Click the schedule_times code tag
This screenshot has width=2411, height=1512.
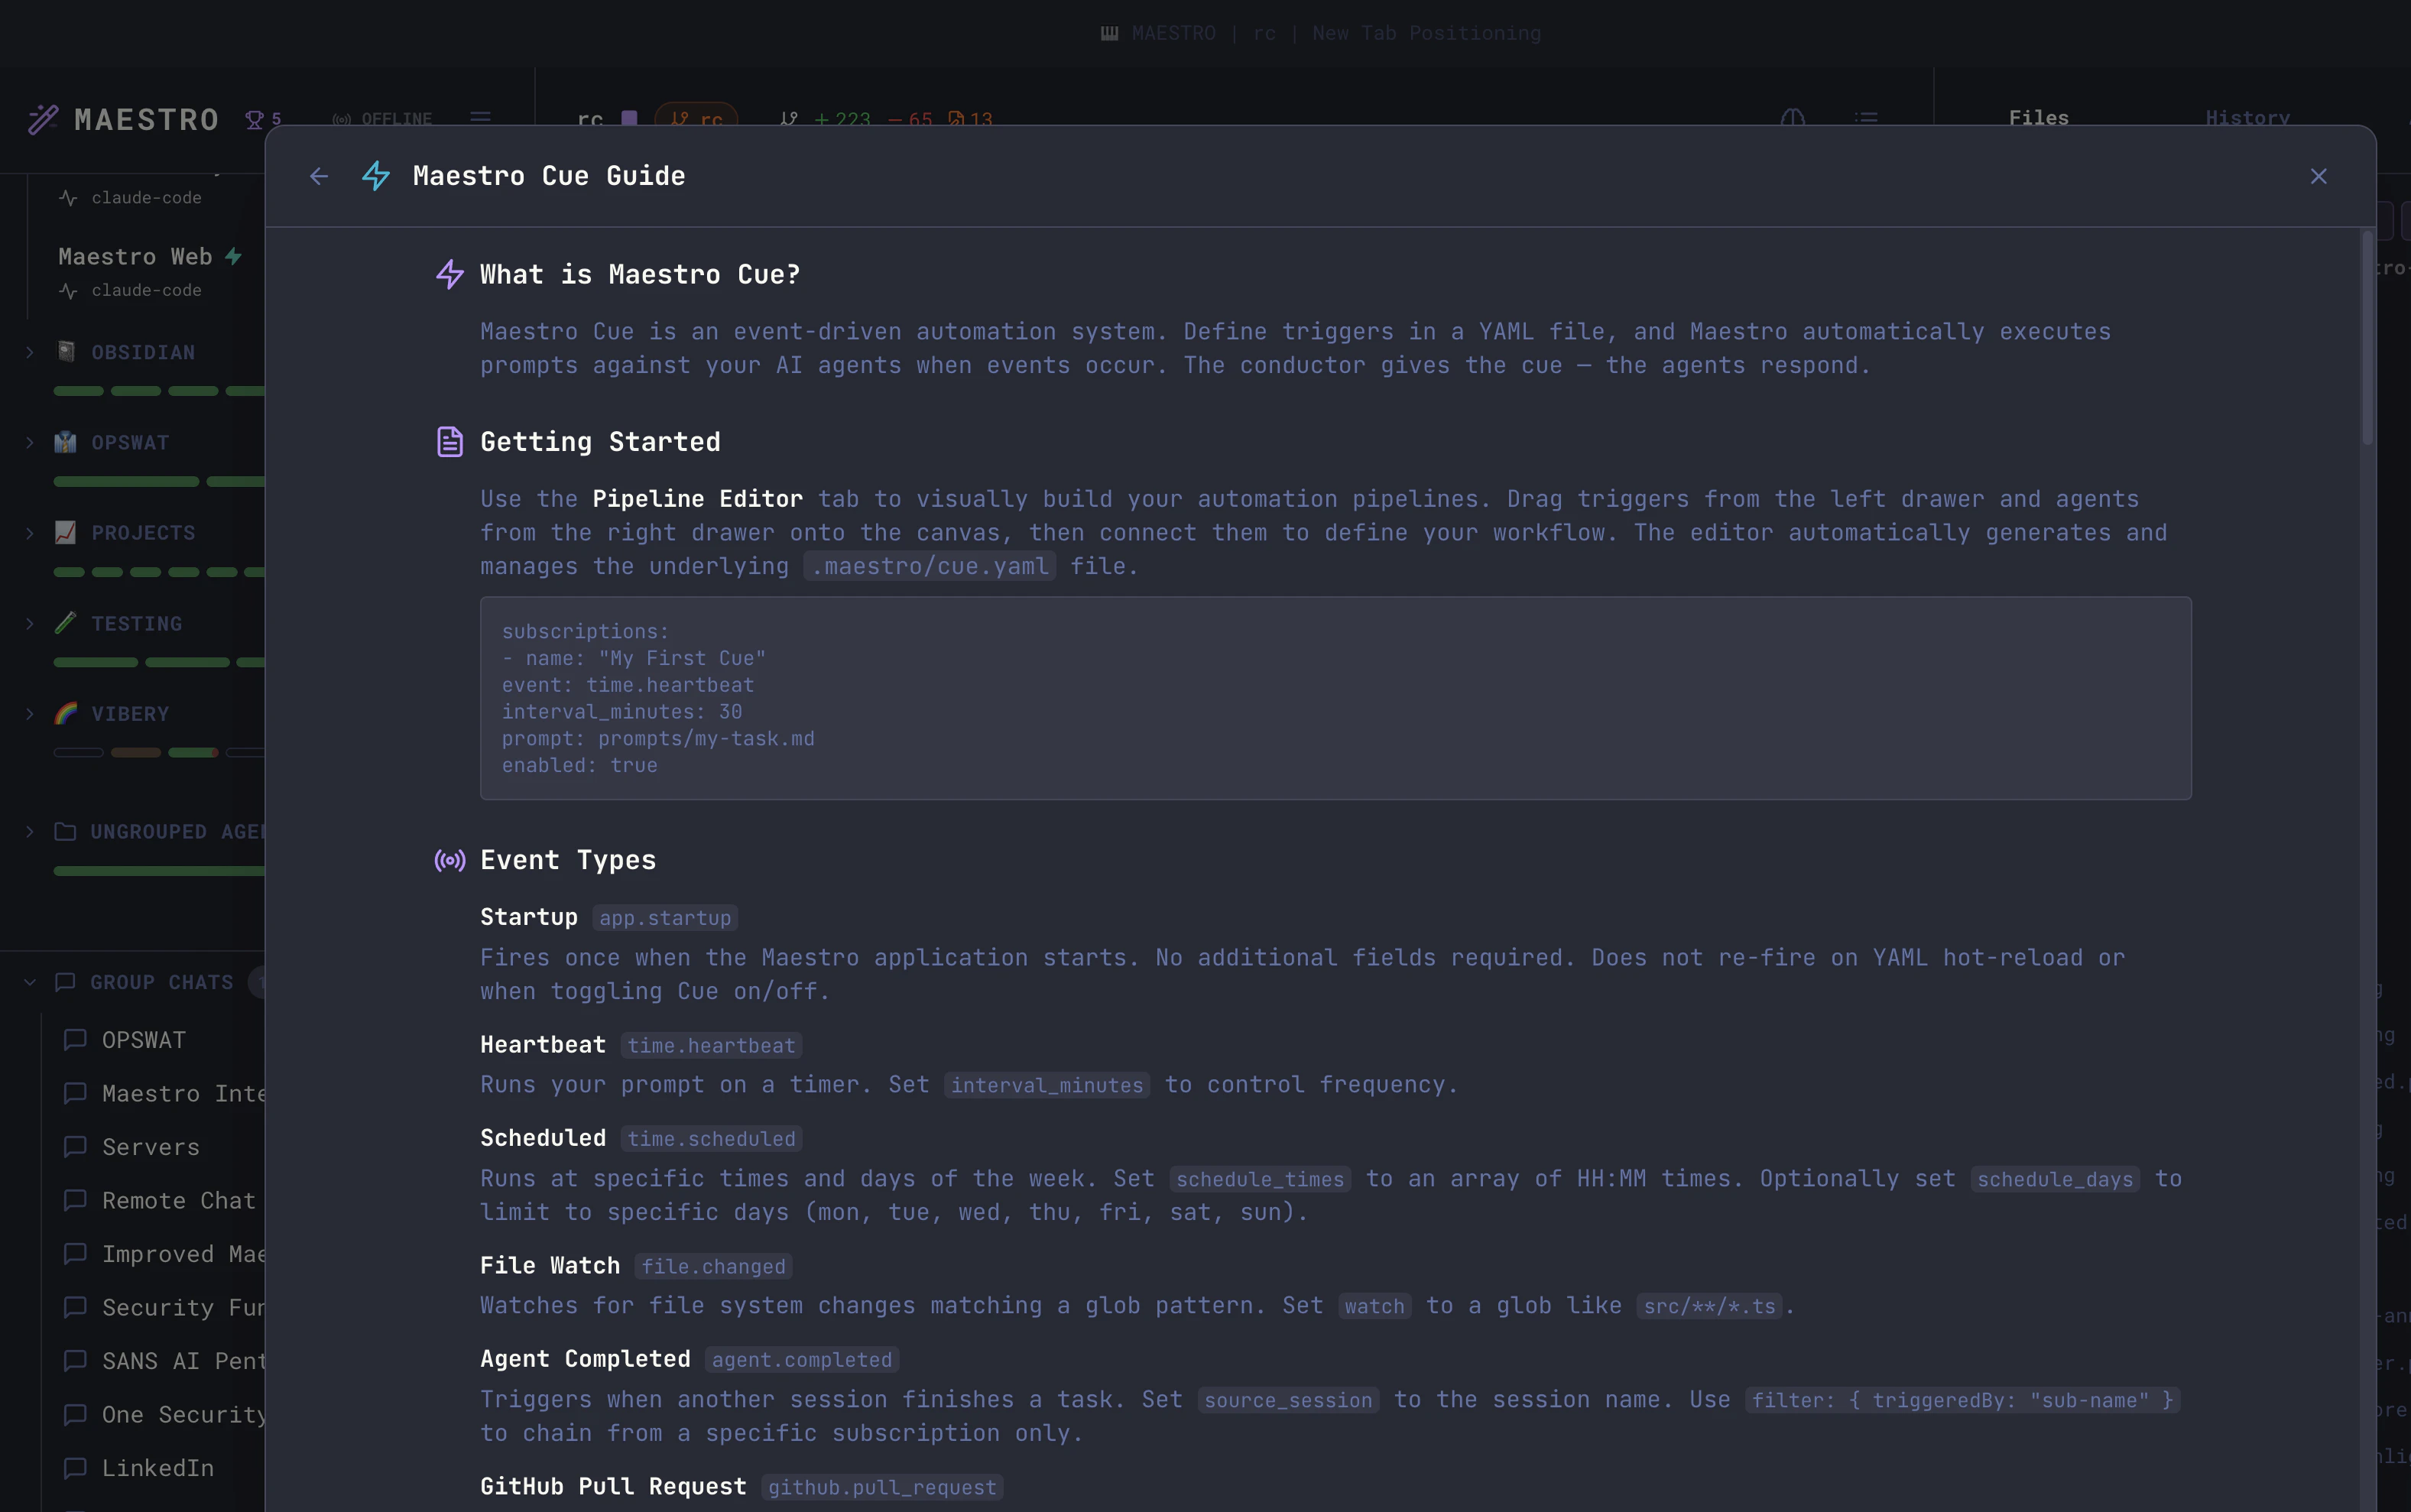tap(1260, 1180)
